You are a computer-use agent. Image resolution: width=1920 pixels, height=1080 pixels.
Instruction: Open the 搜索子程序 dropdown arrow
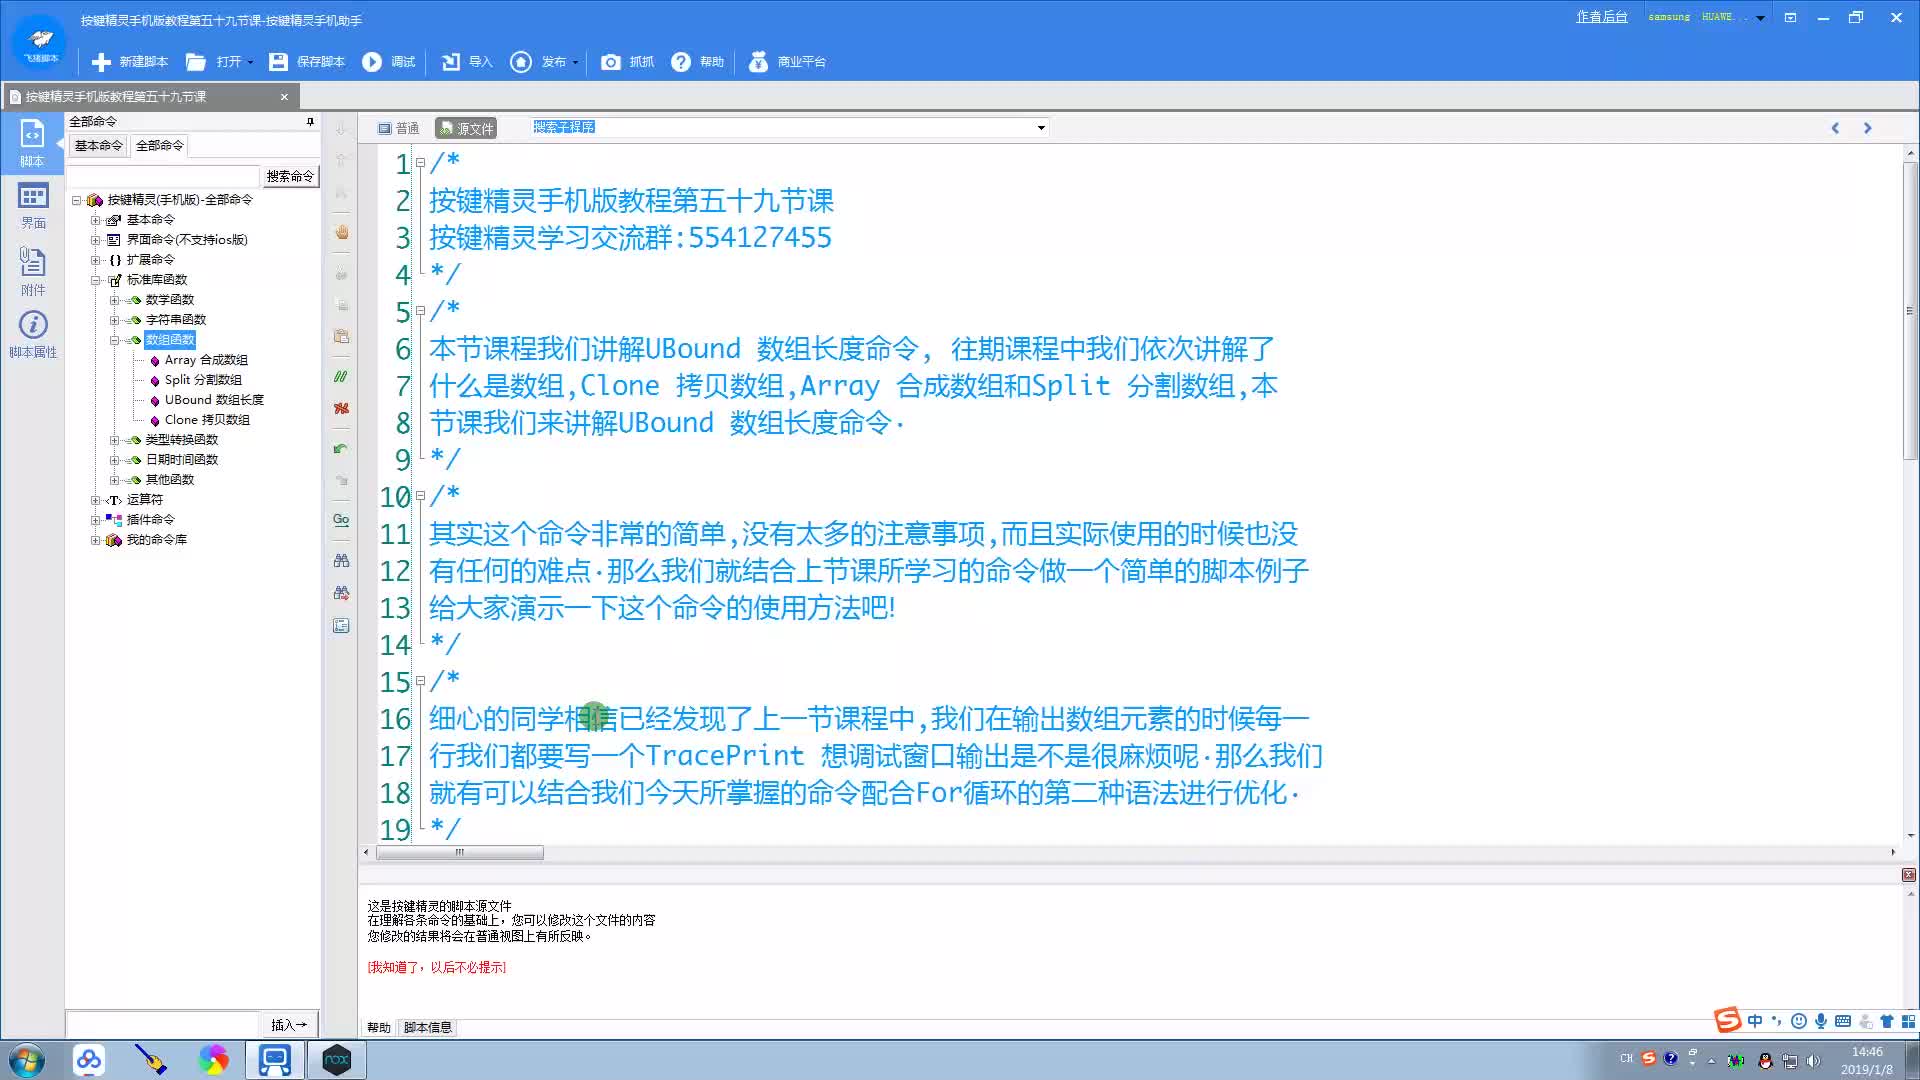point(1041,128)
